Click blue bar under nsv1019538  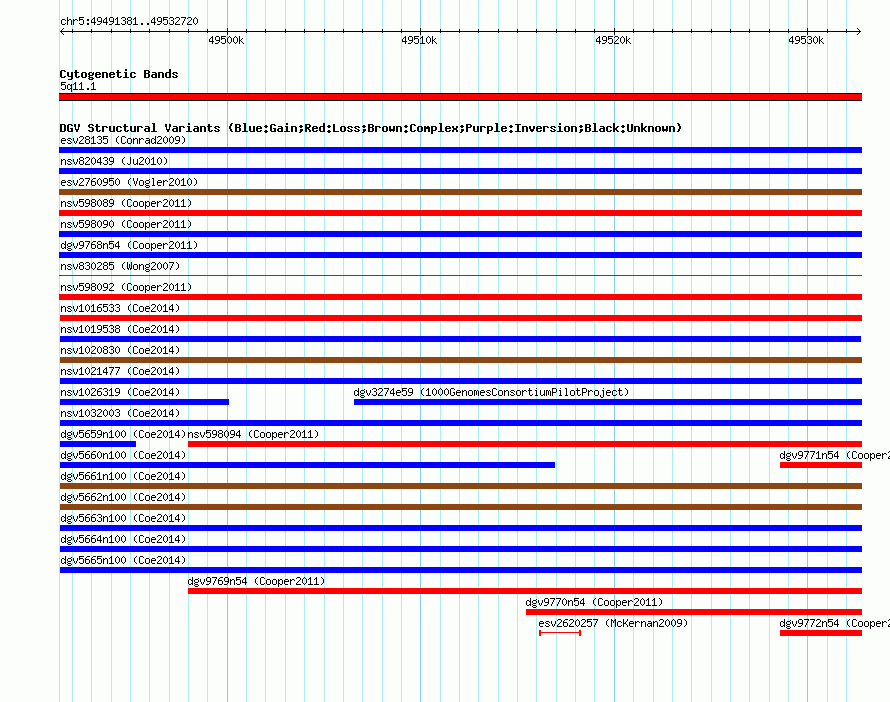tap(460, 339)
